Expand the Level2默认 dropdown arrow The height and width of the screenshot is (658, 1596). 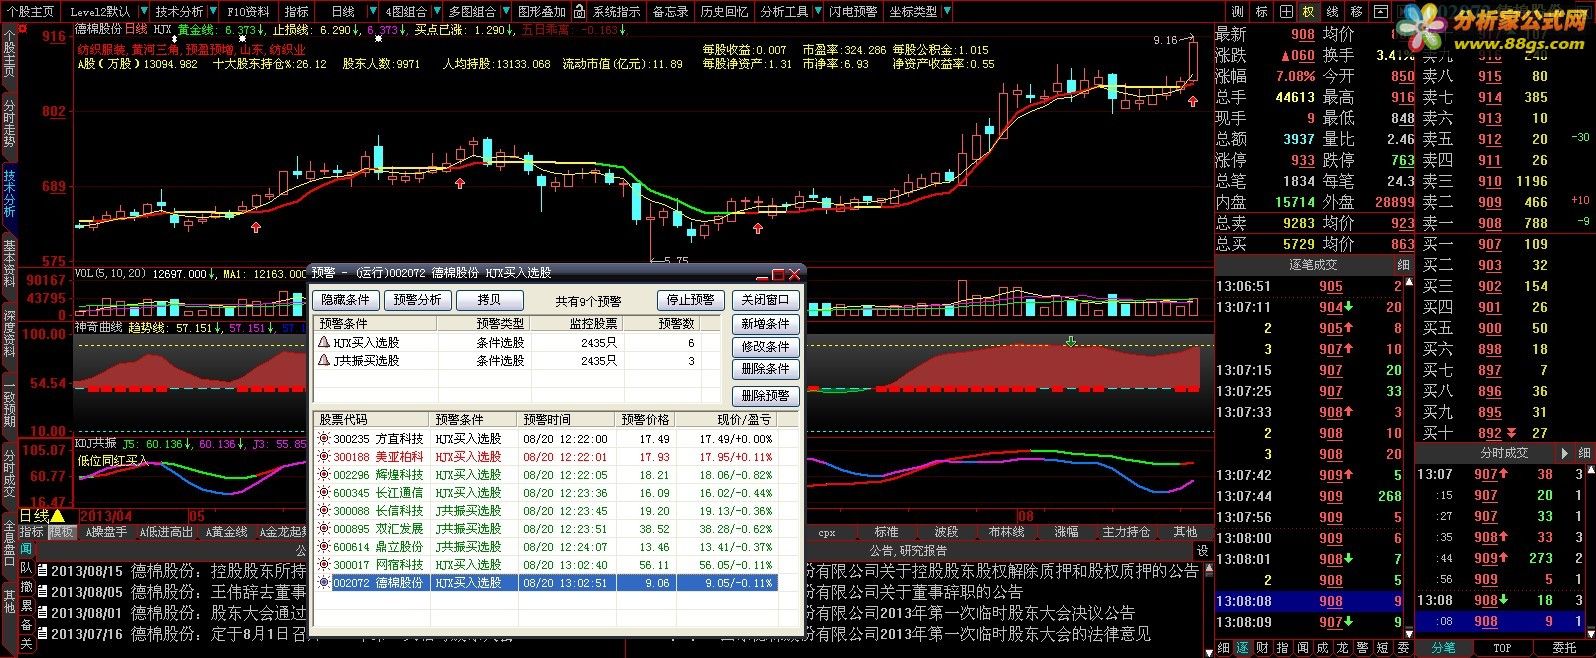point(142,11)
